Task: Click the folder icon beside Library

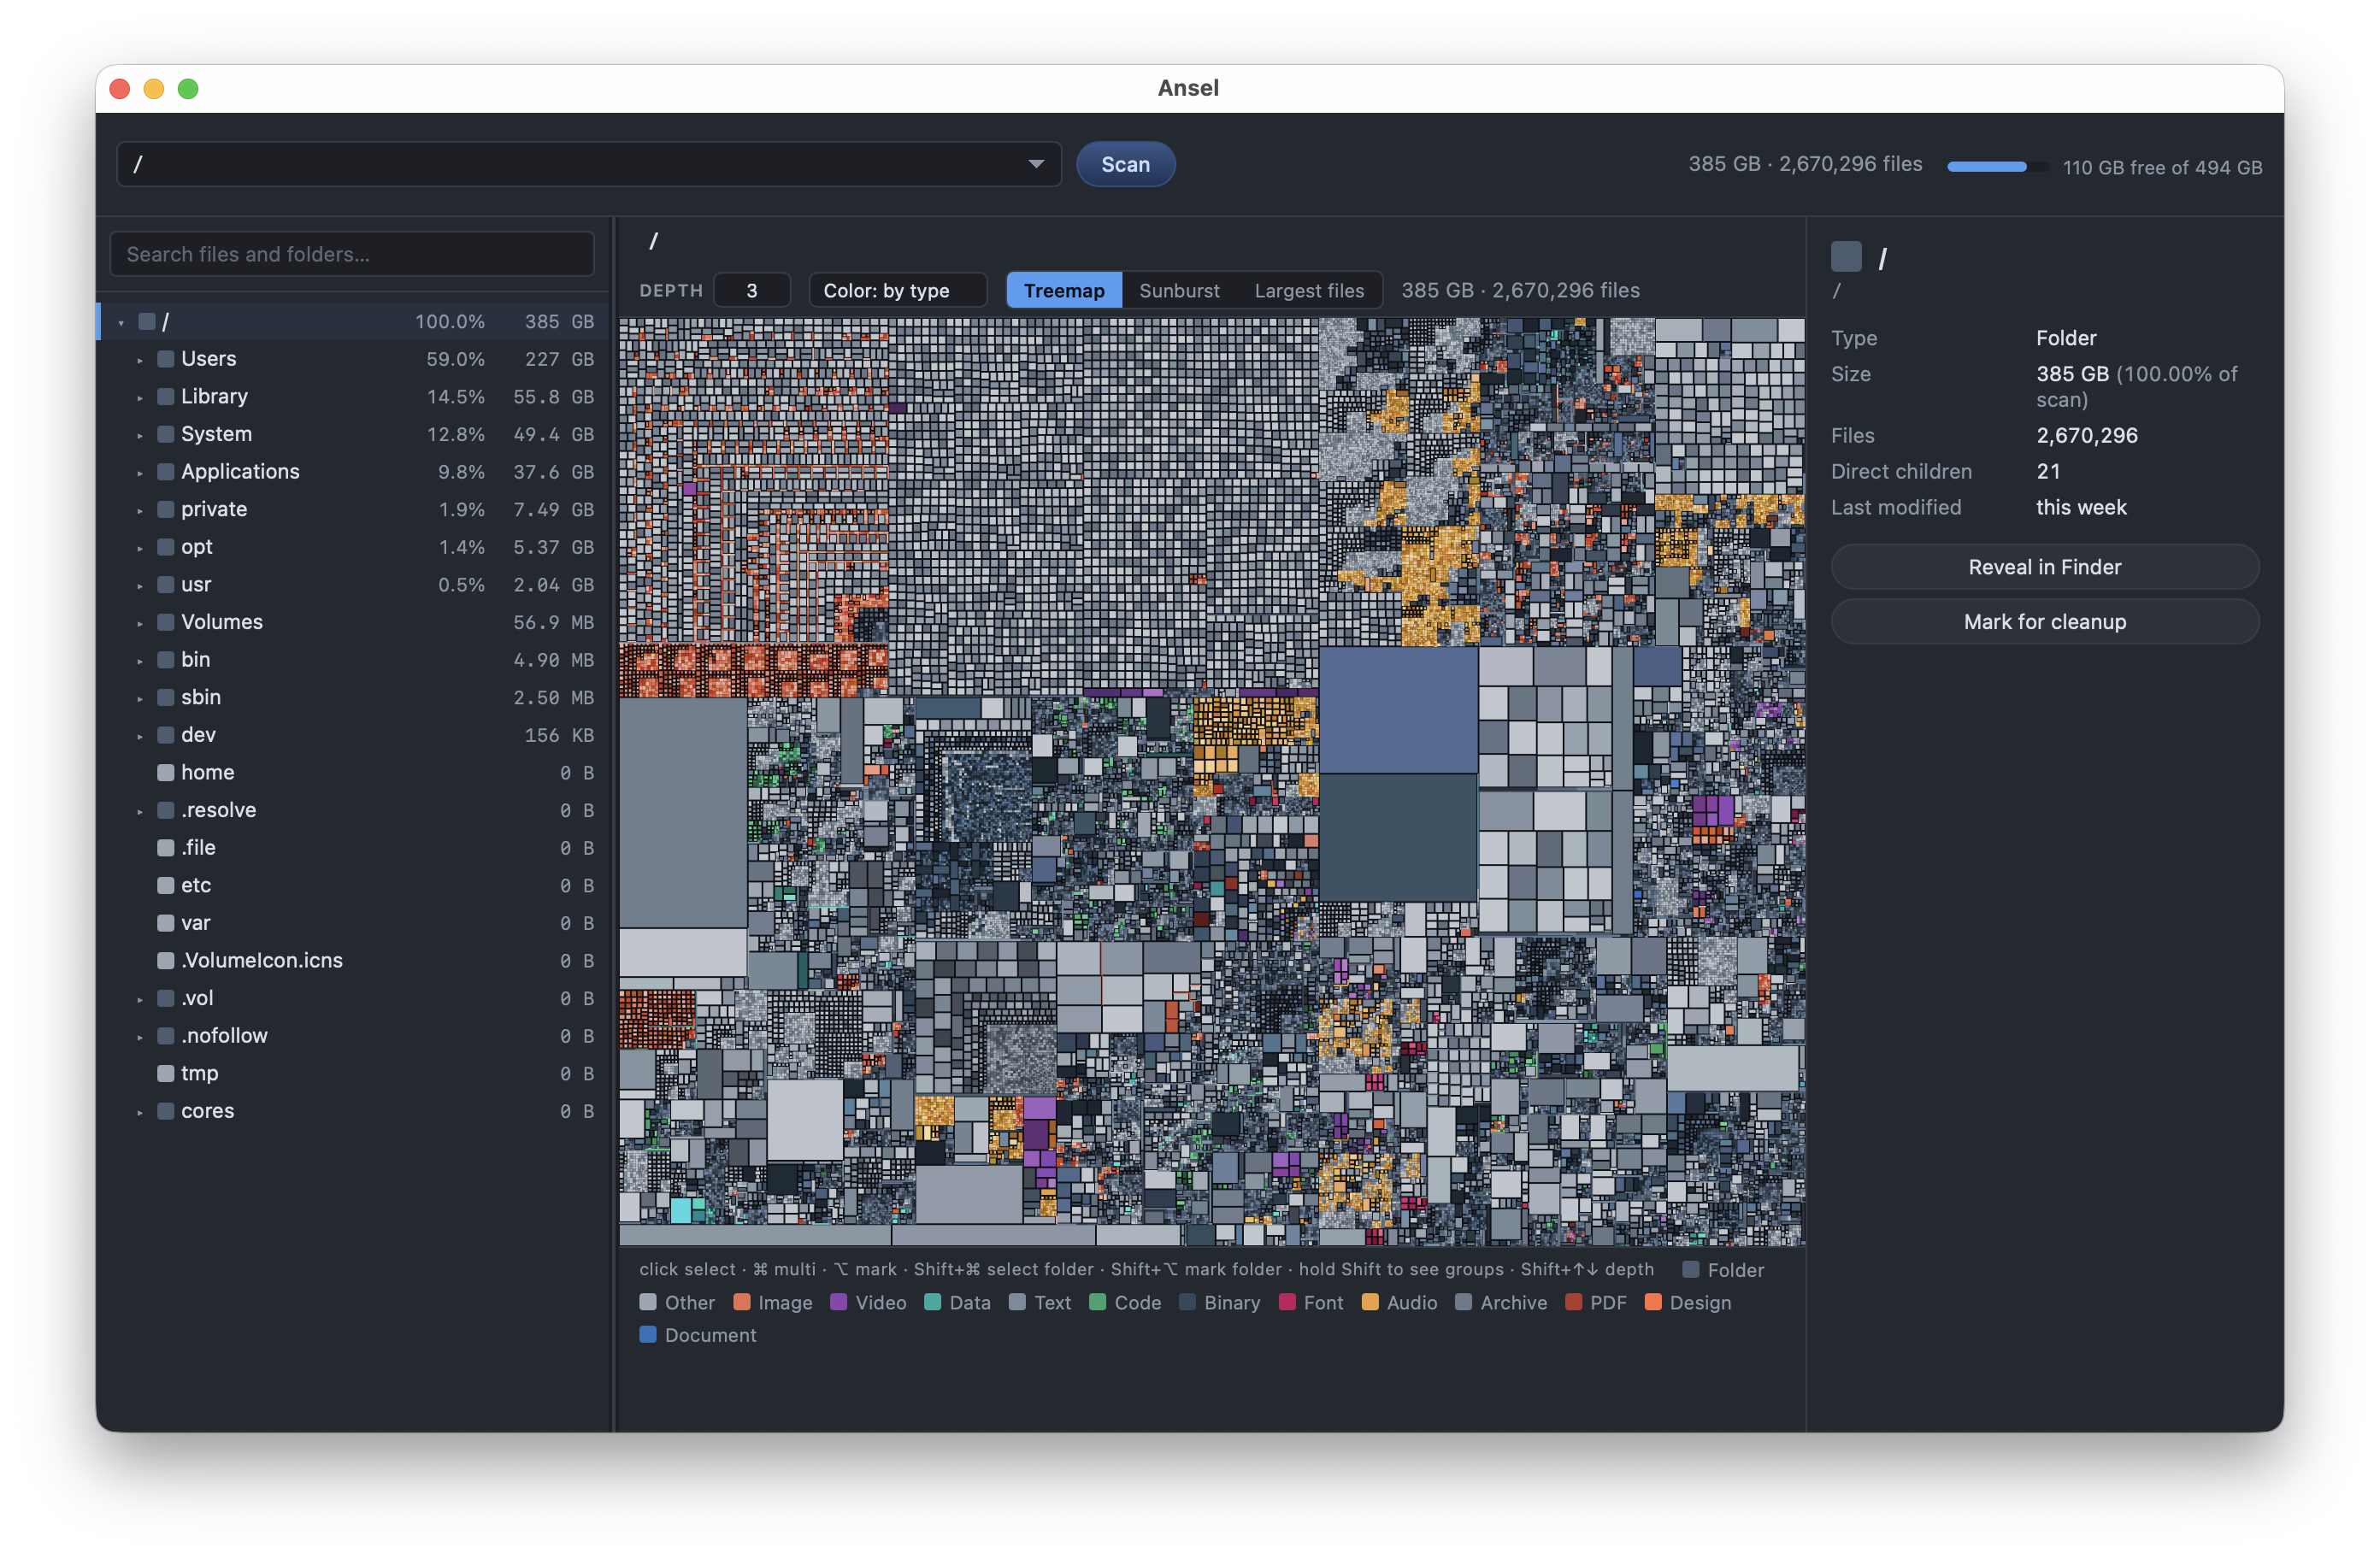Action: point(166,397)
